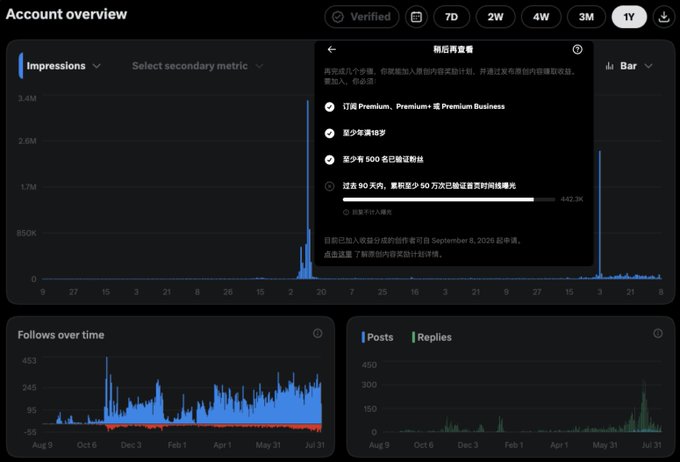Image resolution: width=680 pixels, height=462 pixels.
Task: Click the September 8, 2026 date text
Action: pos(463,240)
